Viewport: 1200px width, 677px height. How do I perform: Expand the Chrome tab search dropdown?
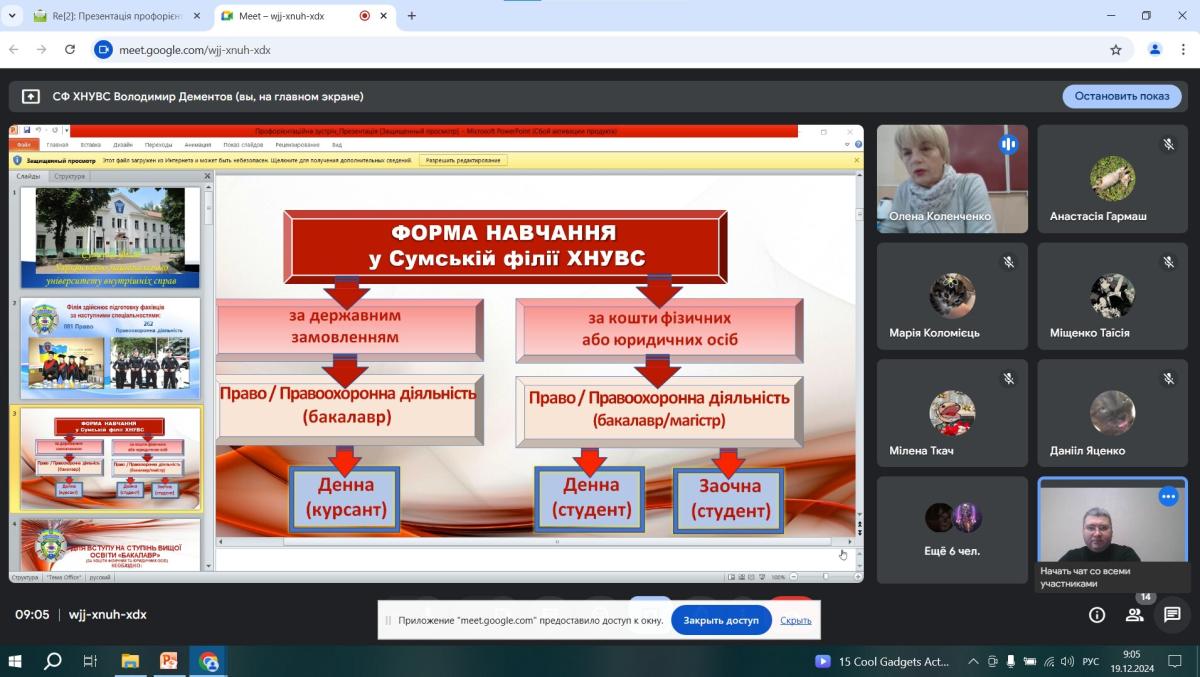13,16
